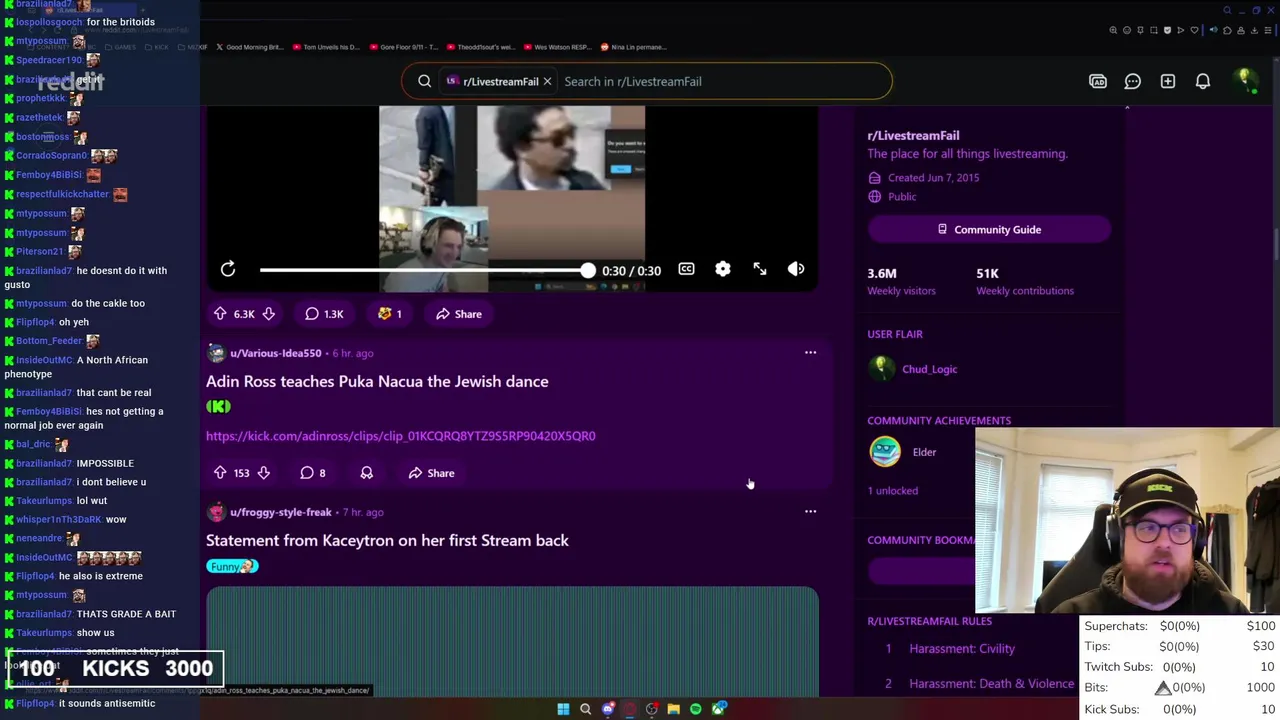1280x720 pixels.
Task: Open the Windows Start button
Action: click(563, 709)
